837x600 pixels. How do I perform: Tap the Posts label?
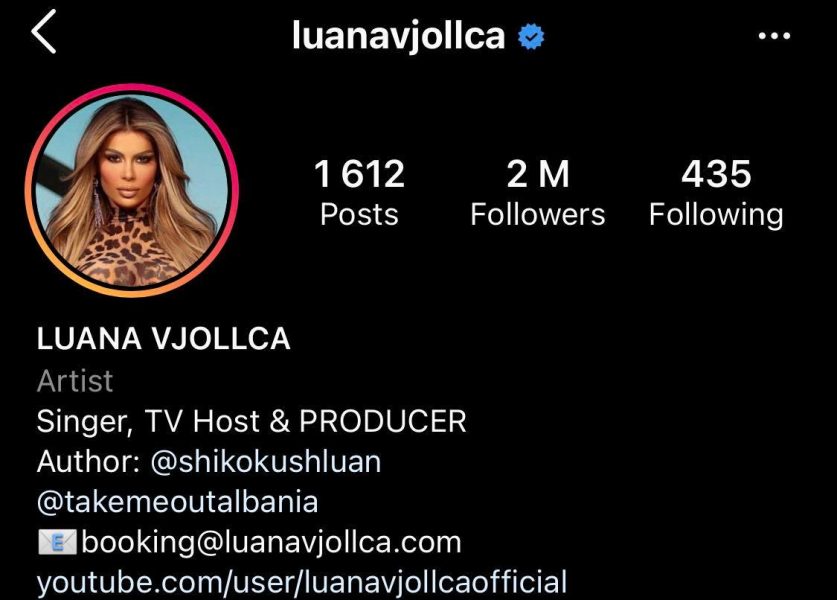click(359, 215)
